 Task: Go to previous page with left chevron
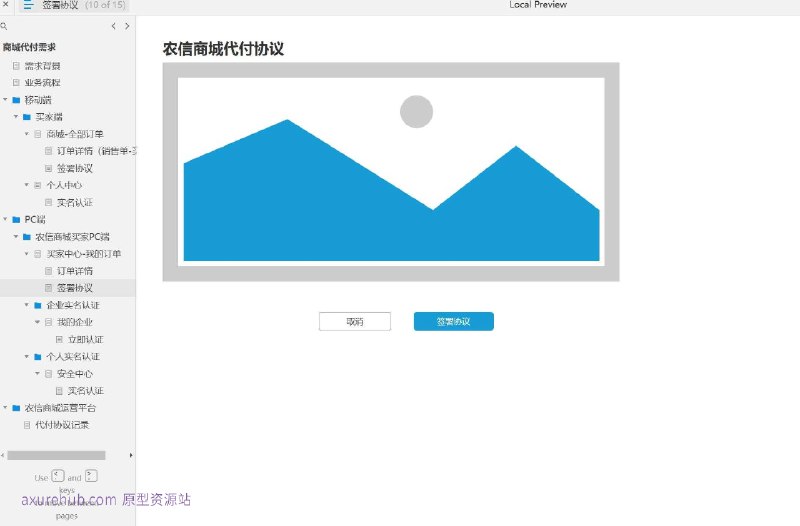113,26
